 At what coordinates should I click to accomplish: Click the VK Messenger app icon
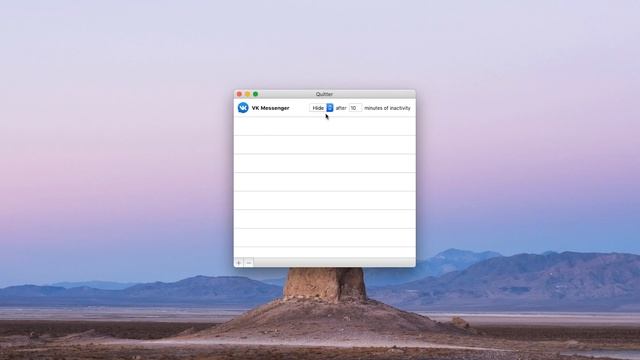(x=243, y=108)
